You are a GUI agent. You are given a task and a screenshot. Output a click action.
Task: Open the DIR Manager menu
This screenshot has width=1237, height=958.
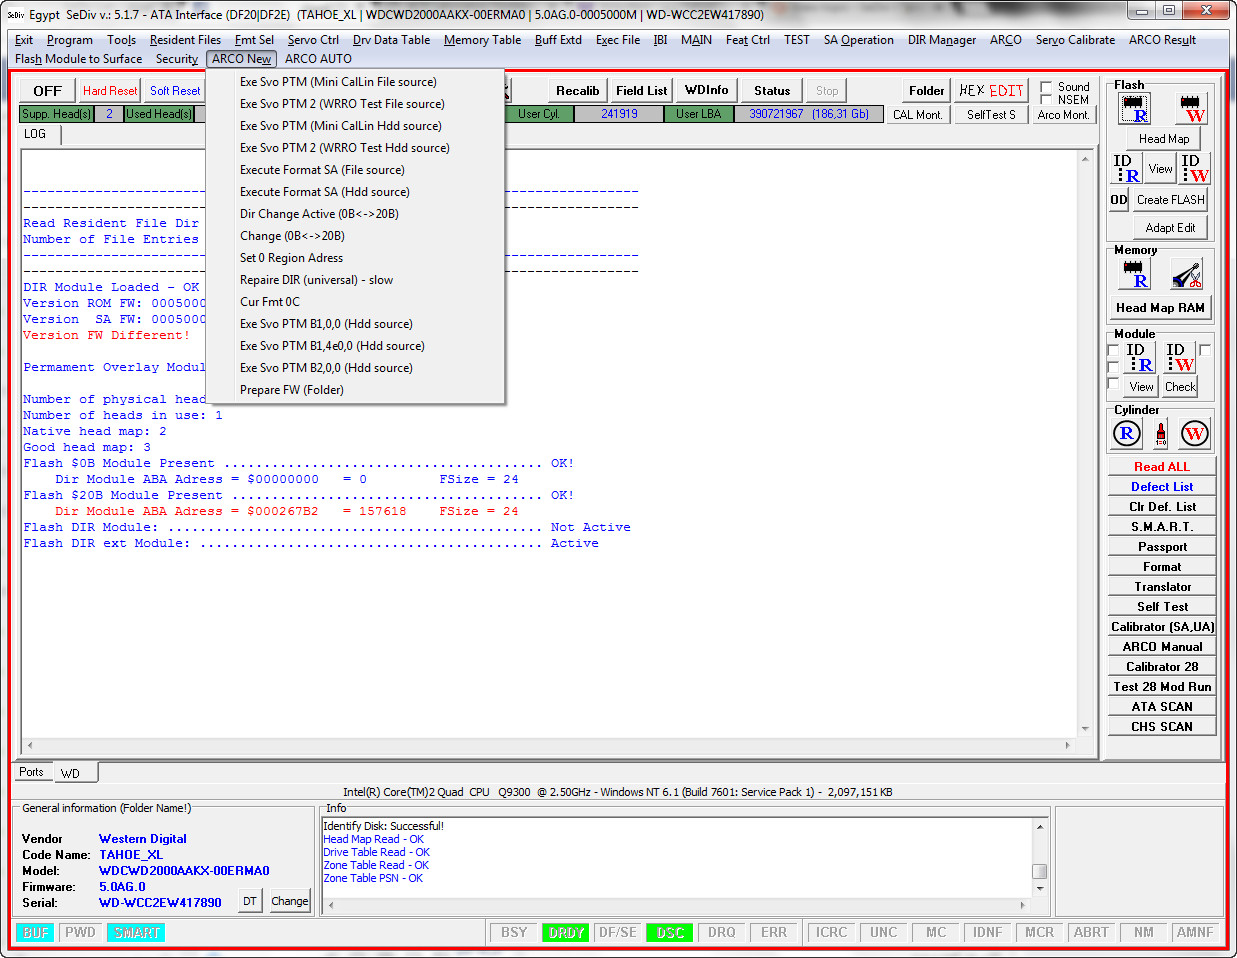(x=941, y=40)
